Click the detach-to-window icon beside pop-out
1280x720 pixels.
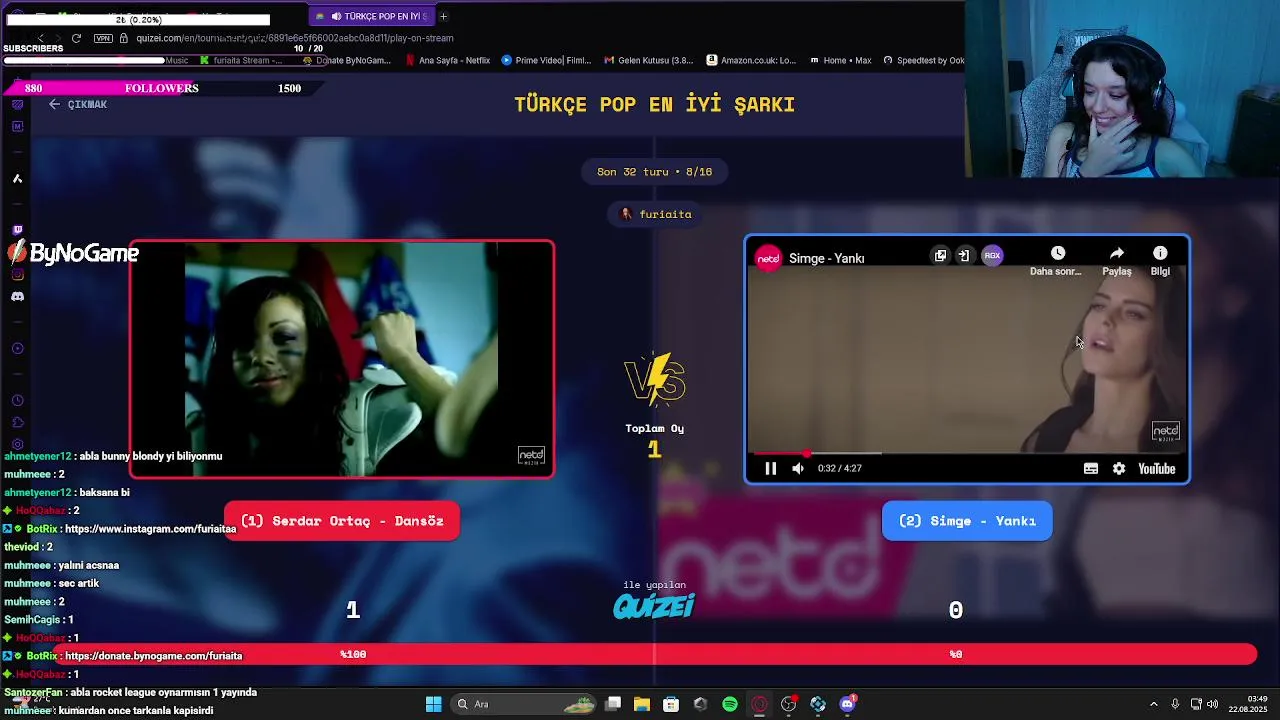click(x=964, y=255)
